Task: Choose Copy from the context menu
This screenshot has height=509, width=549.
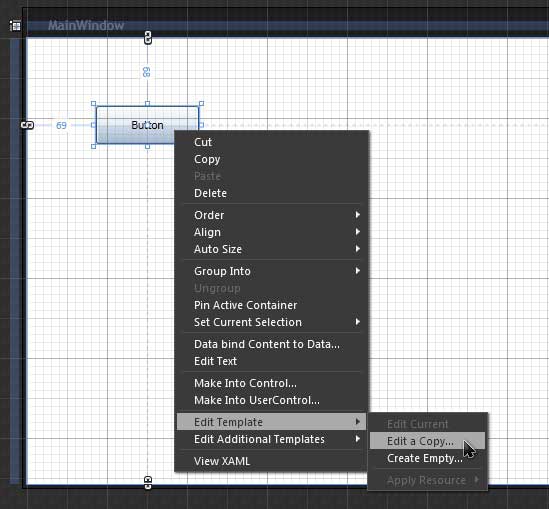Action: (272, 159)
